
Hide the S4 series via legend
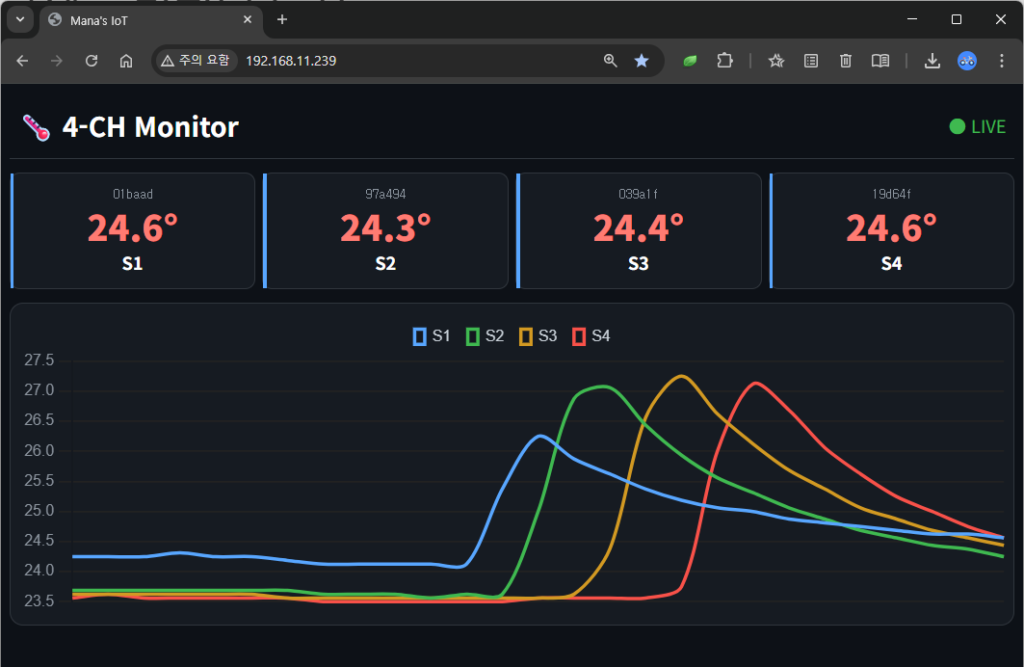pos(590,336)
